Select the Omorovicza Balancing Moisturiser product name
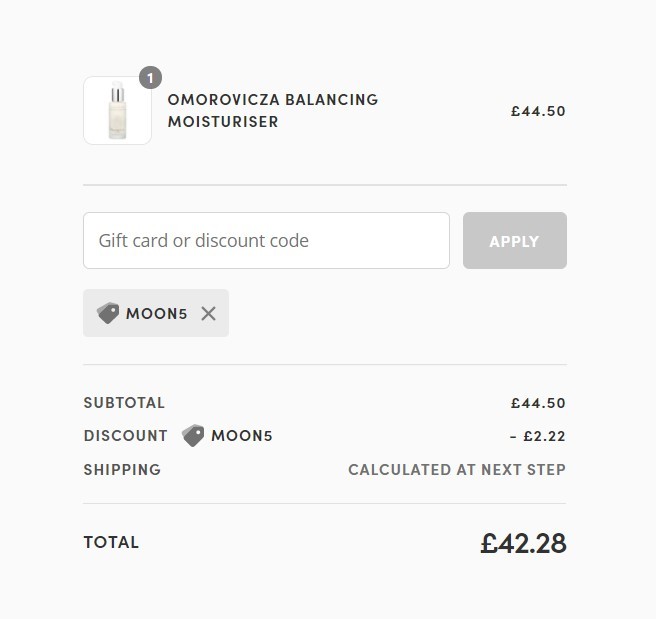This screenshot has width=656, height=619. [273, 110]
